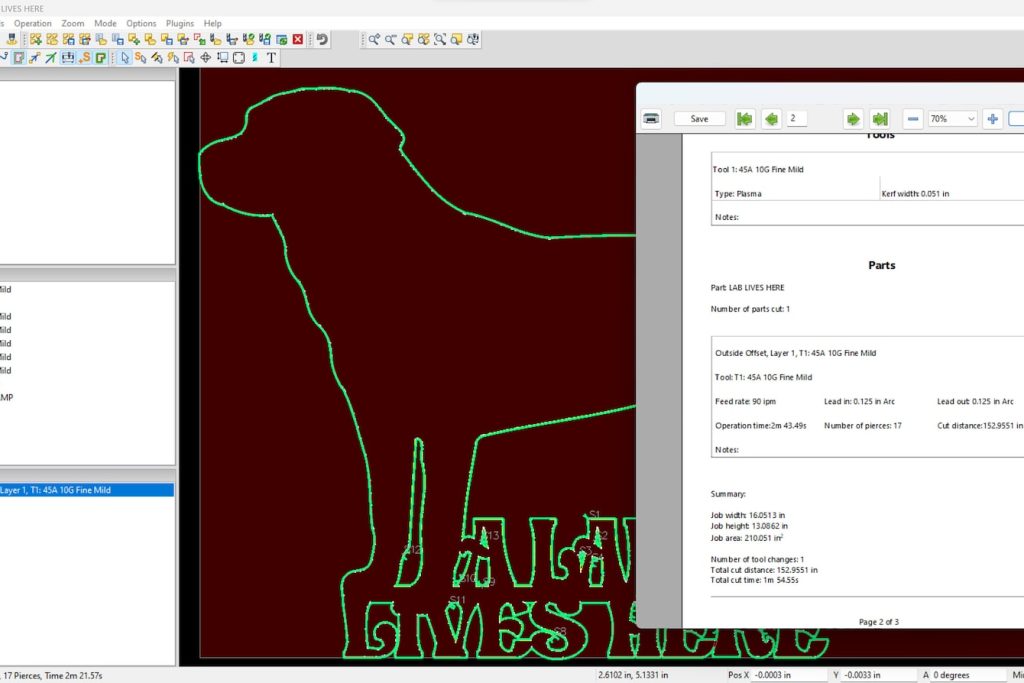Open the 70% zoom level dropdown
The width and height of the screenshot is (1024, 683).
pyautogui.click(x=951, y=119)
